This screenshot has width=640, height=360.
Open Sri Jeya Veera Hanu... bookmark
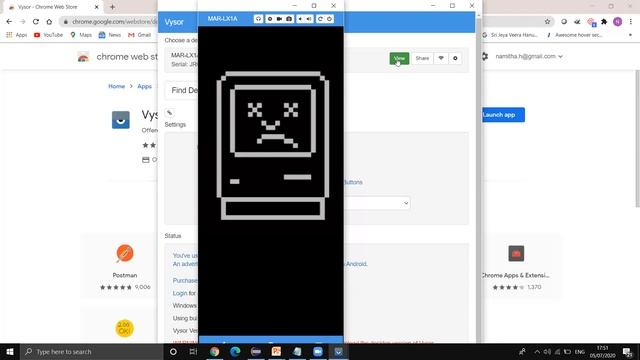click(x=510, y=35)
